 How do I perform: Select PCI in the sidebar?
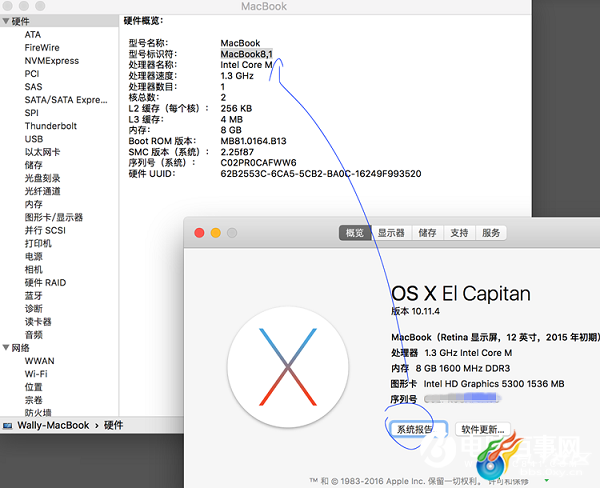[32, 73]
